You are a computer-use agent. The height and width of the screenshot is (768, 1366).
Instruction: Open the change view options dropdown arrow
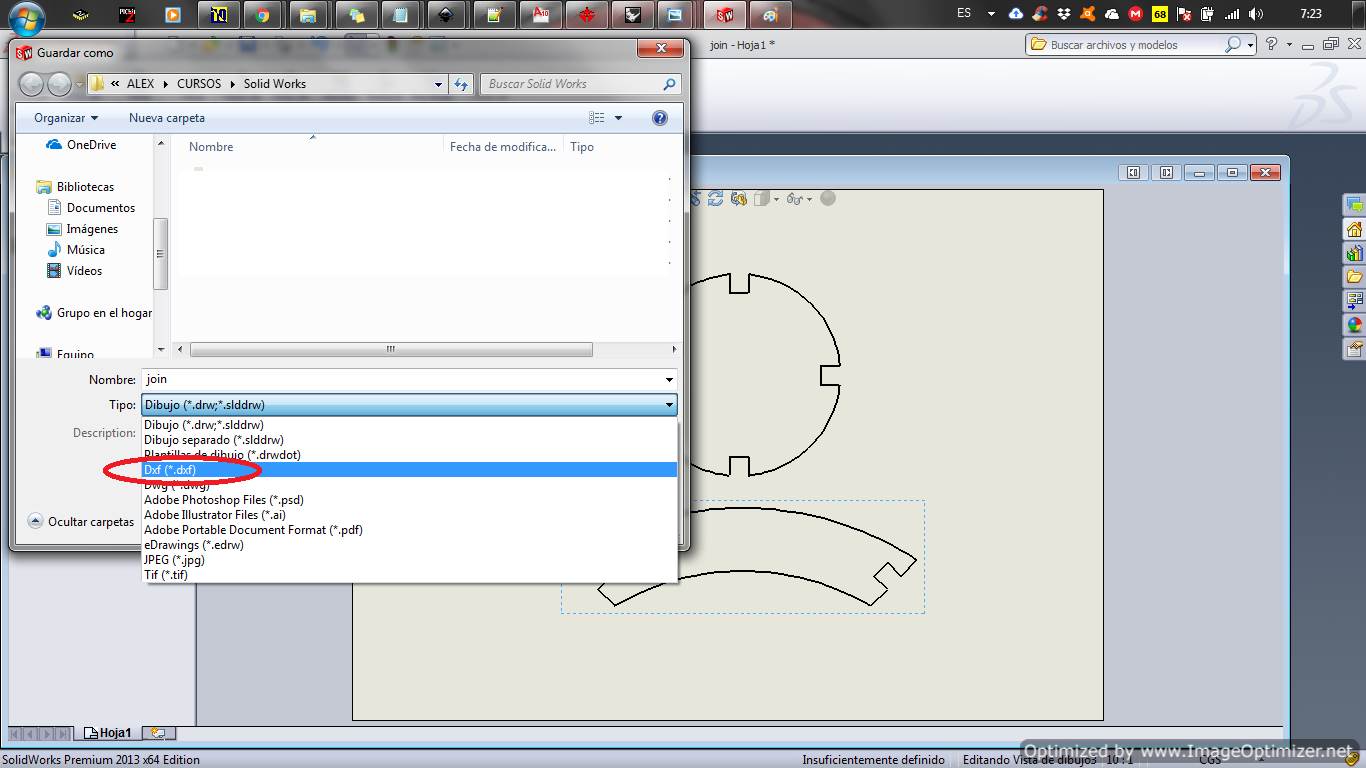point(618,118)
